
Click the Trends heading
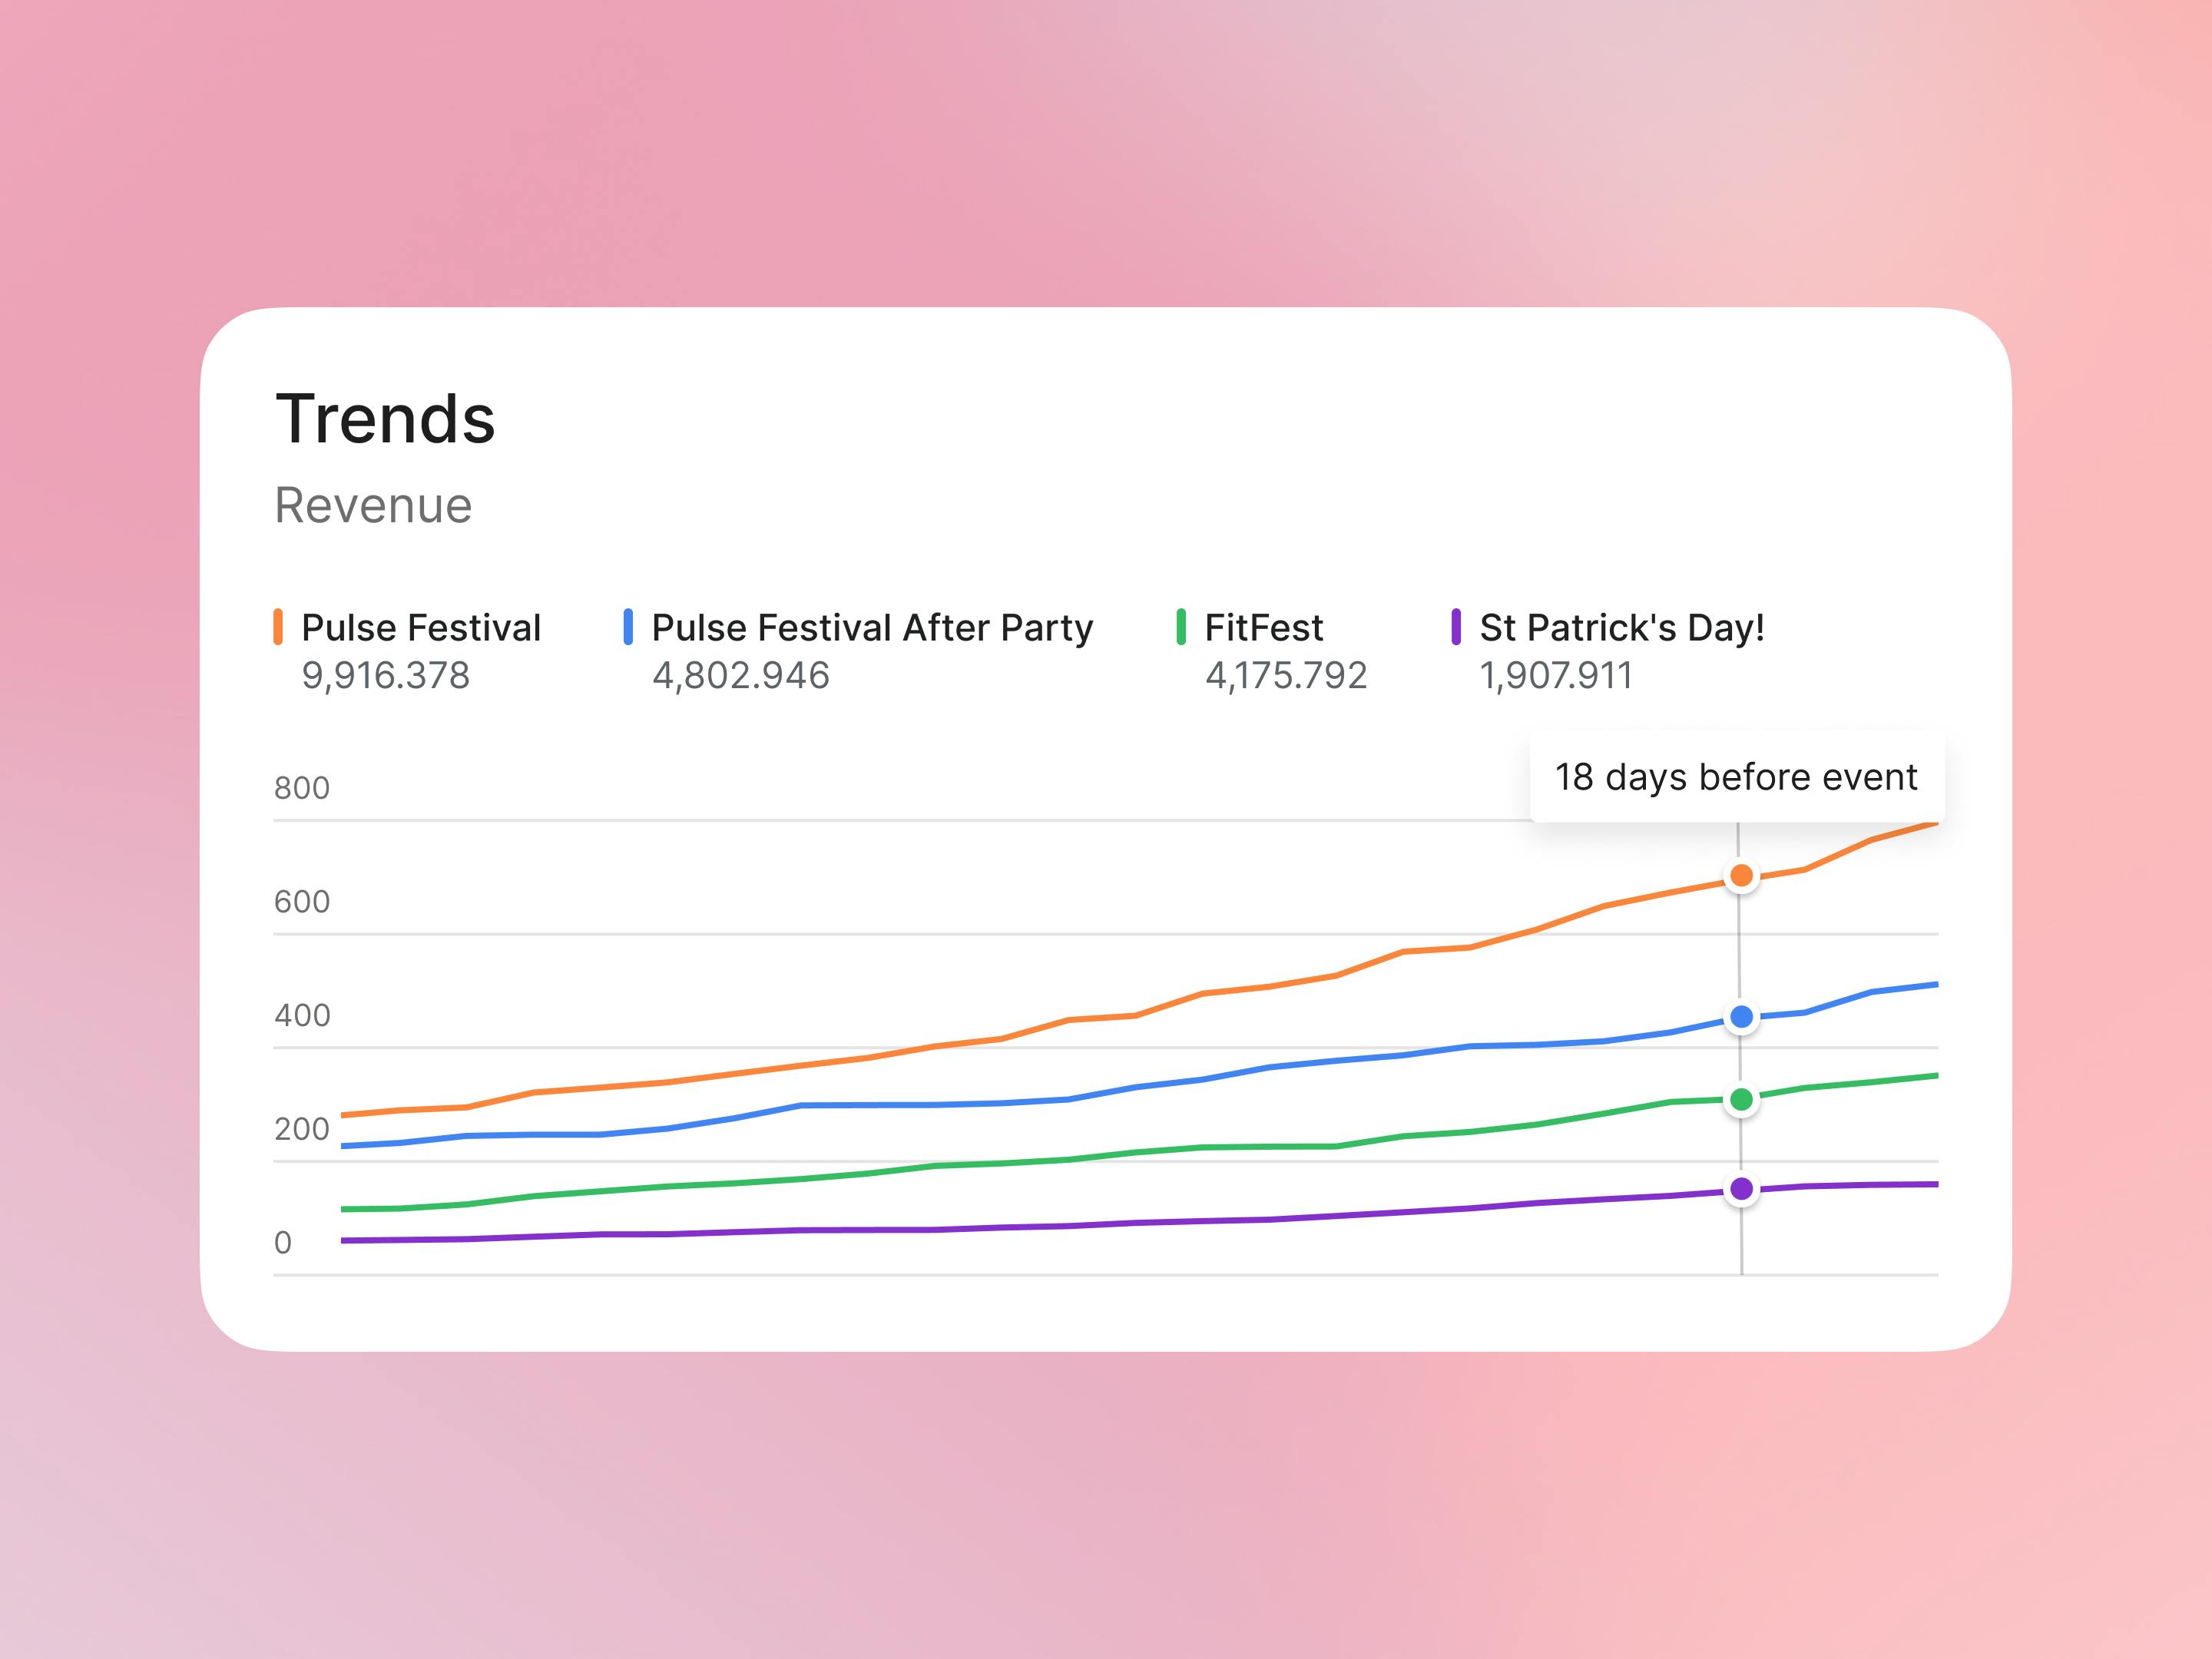coord(385,419)
